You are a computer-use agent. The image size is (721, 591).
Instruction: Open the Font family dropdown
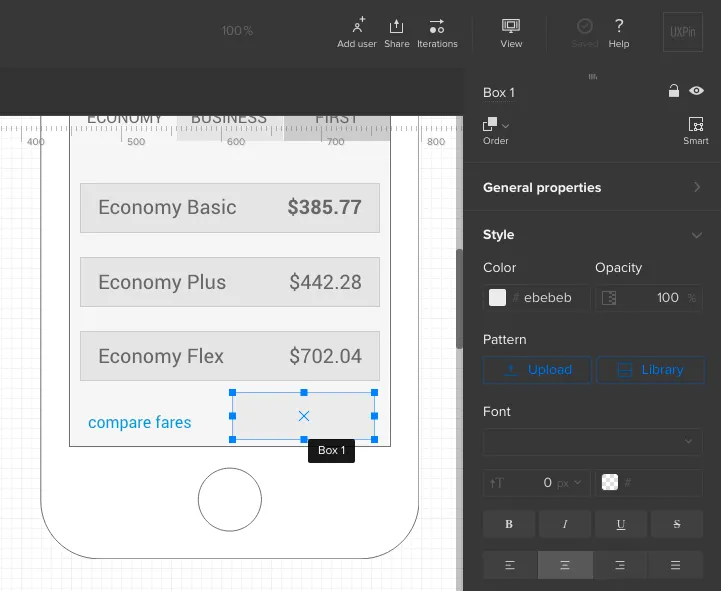(593, 442)
